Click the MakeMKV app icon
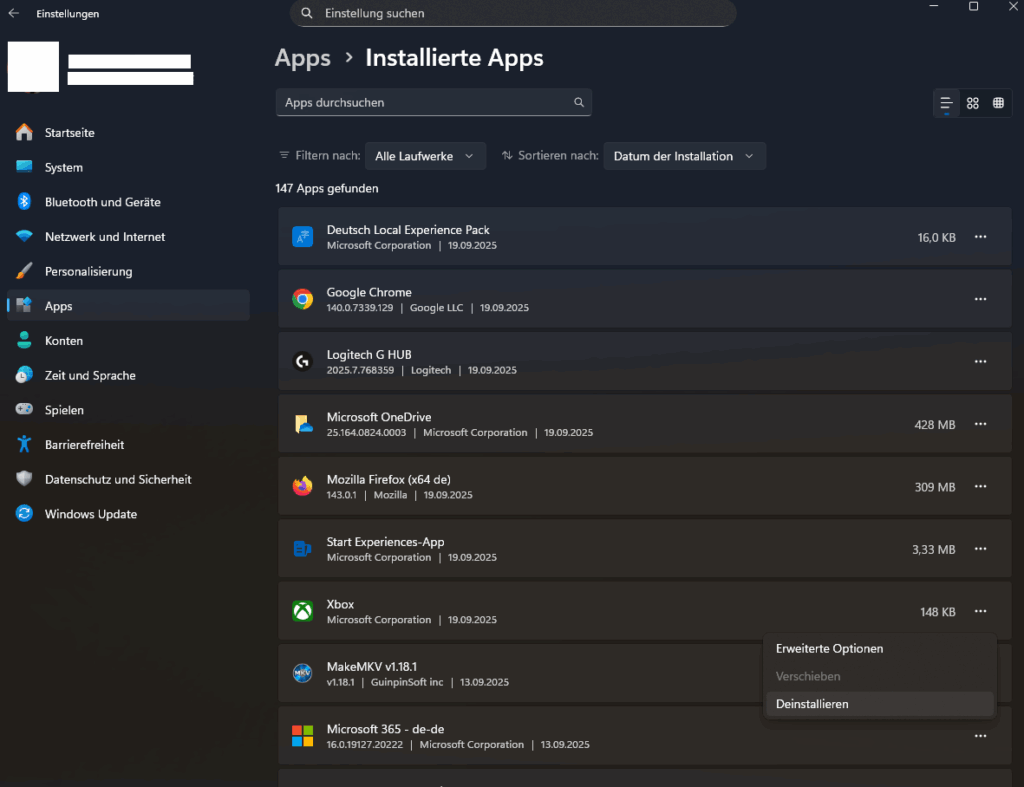Viewport: 1024px width, 787px height. point(302,673)
